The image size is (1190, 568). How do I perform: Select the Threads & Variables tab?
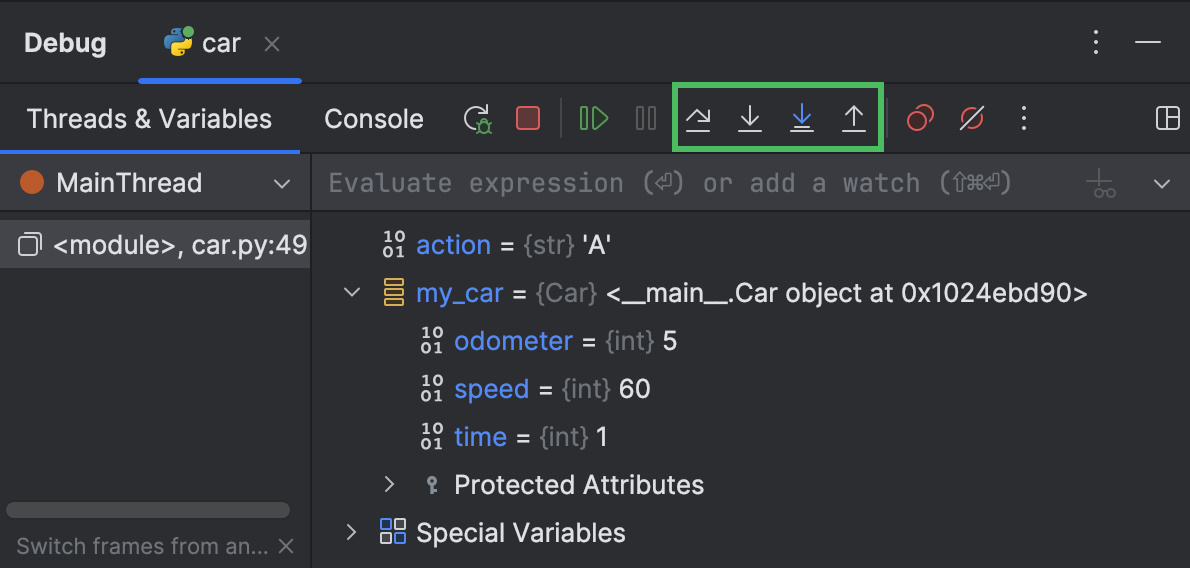coord(149,119)
